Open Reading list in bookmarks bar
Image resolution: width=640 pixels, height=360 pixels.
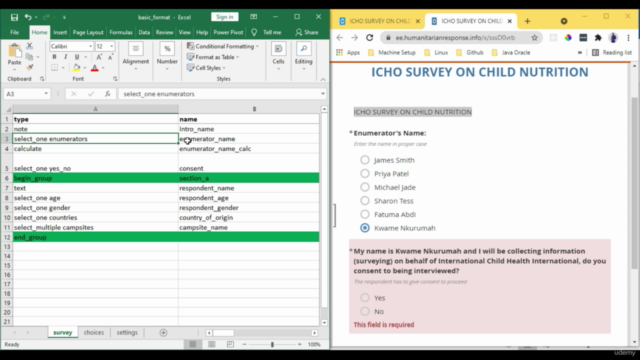coord(612,53)
